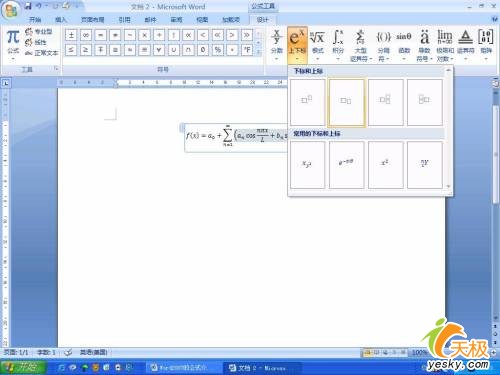Insert the exclamation (!) symbol
The height and width of the screenshot is (375, 500).
tap(174, 35)
